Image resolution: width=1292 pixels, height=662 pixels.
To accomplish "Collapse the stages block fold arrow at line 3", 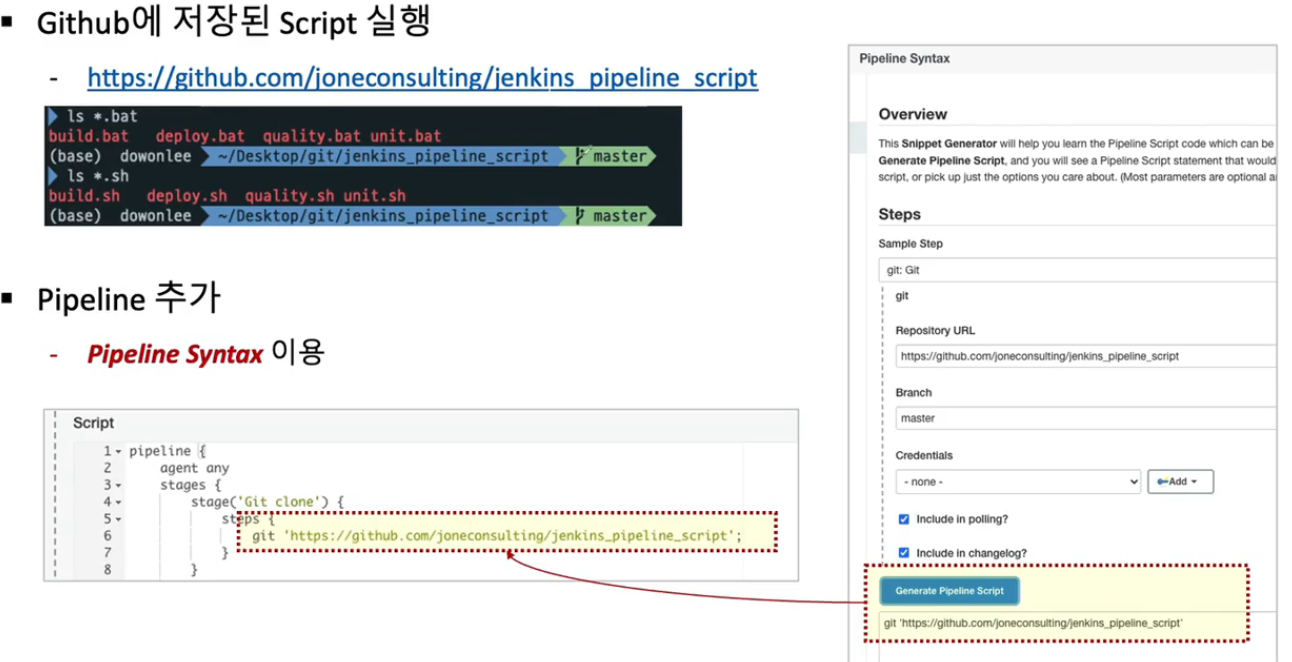I will (118, 486).
